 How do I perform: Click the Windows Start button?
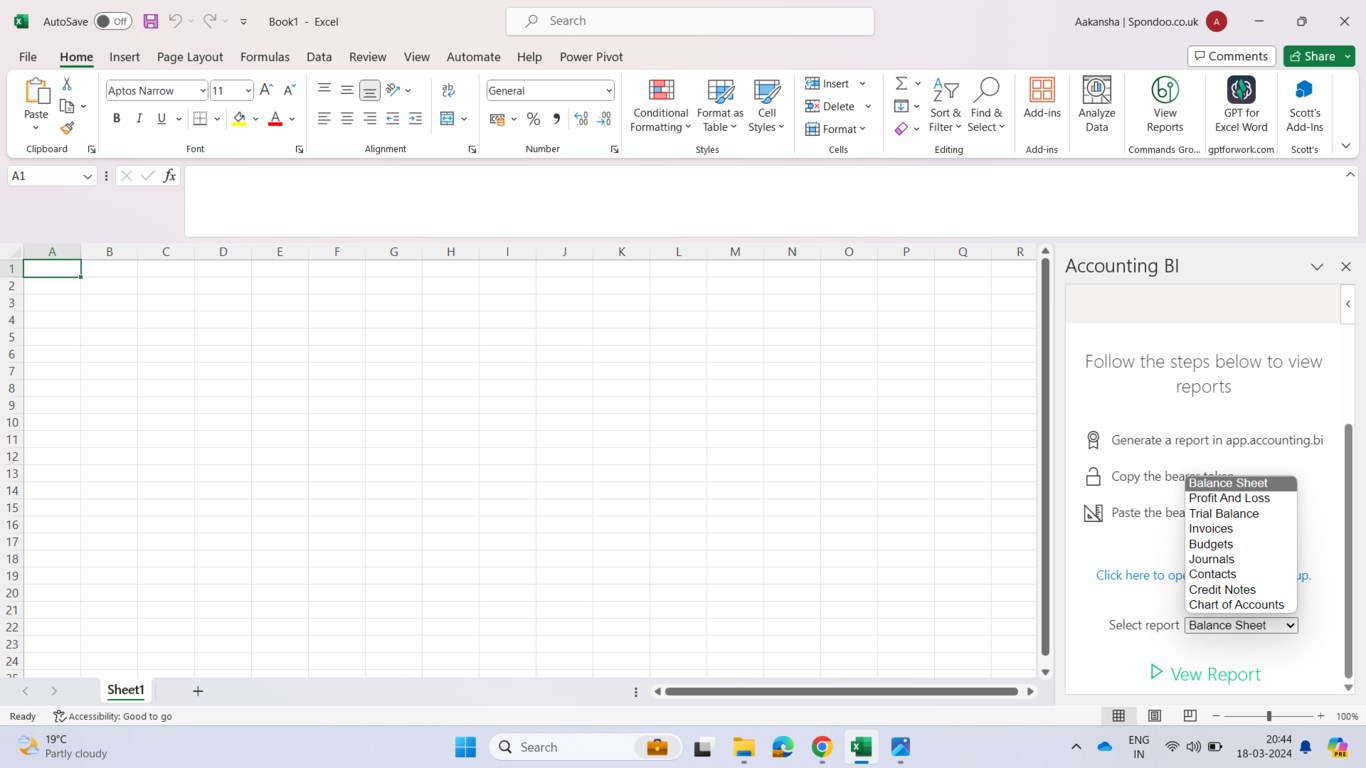(x=465, y=747)
